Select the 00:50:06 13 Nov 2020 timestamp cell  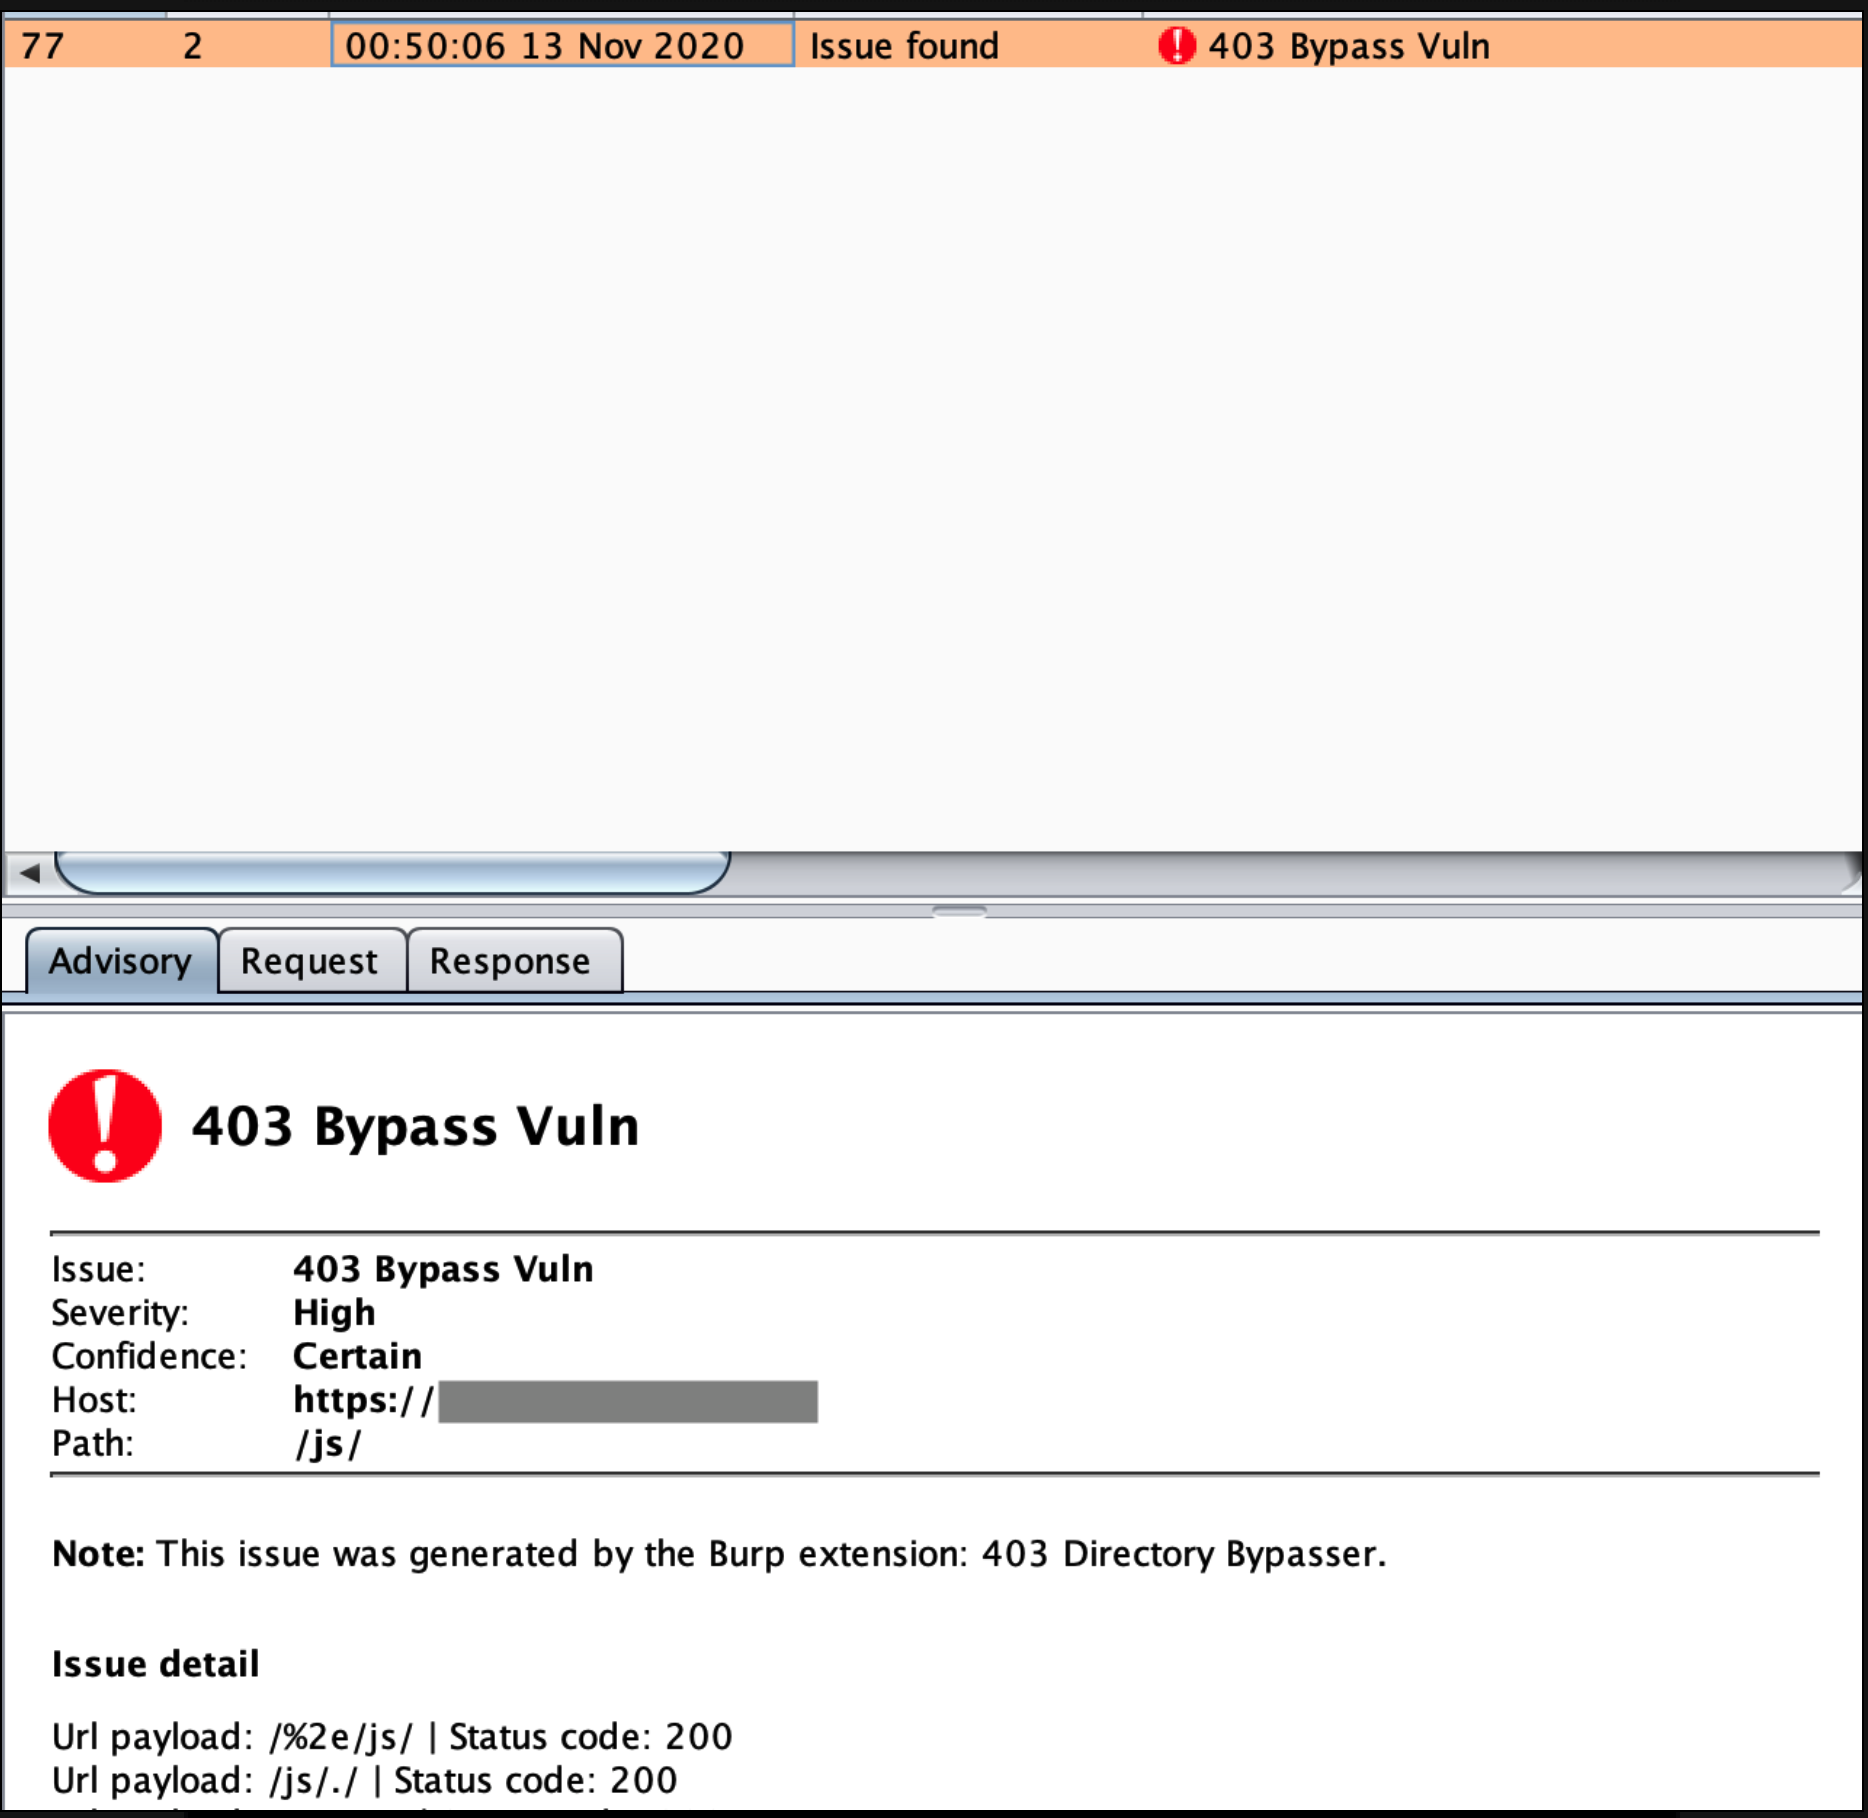click(x=545, y=46)
